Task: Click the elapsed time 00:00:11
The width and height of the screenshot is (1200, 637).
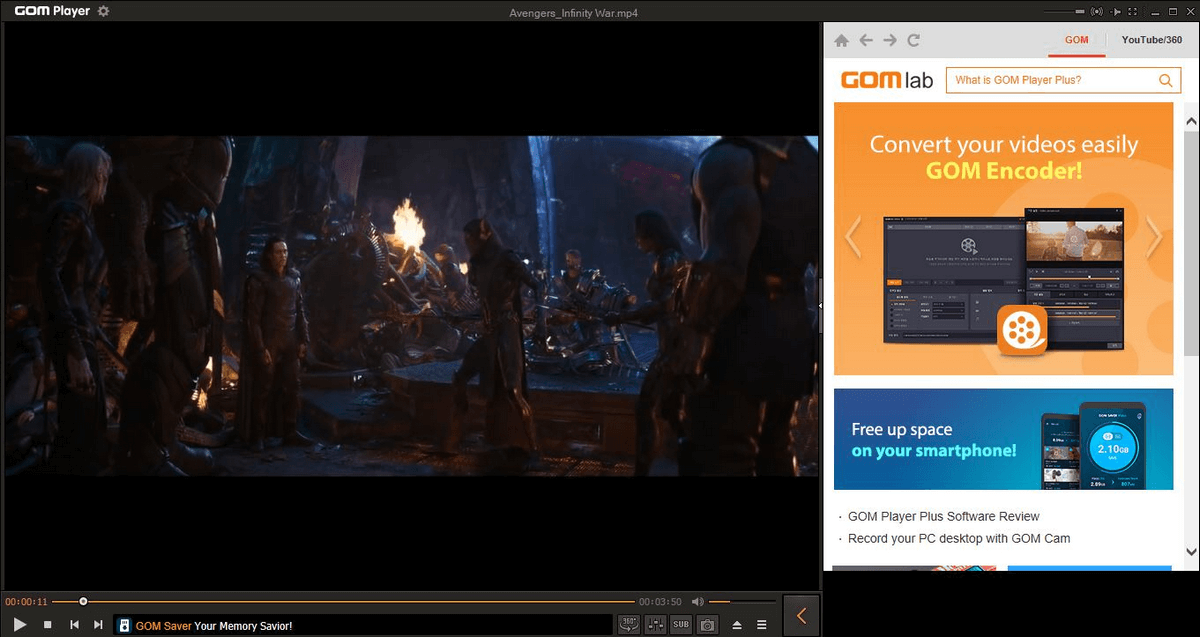Action: [x=26, y=602]
